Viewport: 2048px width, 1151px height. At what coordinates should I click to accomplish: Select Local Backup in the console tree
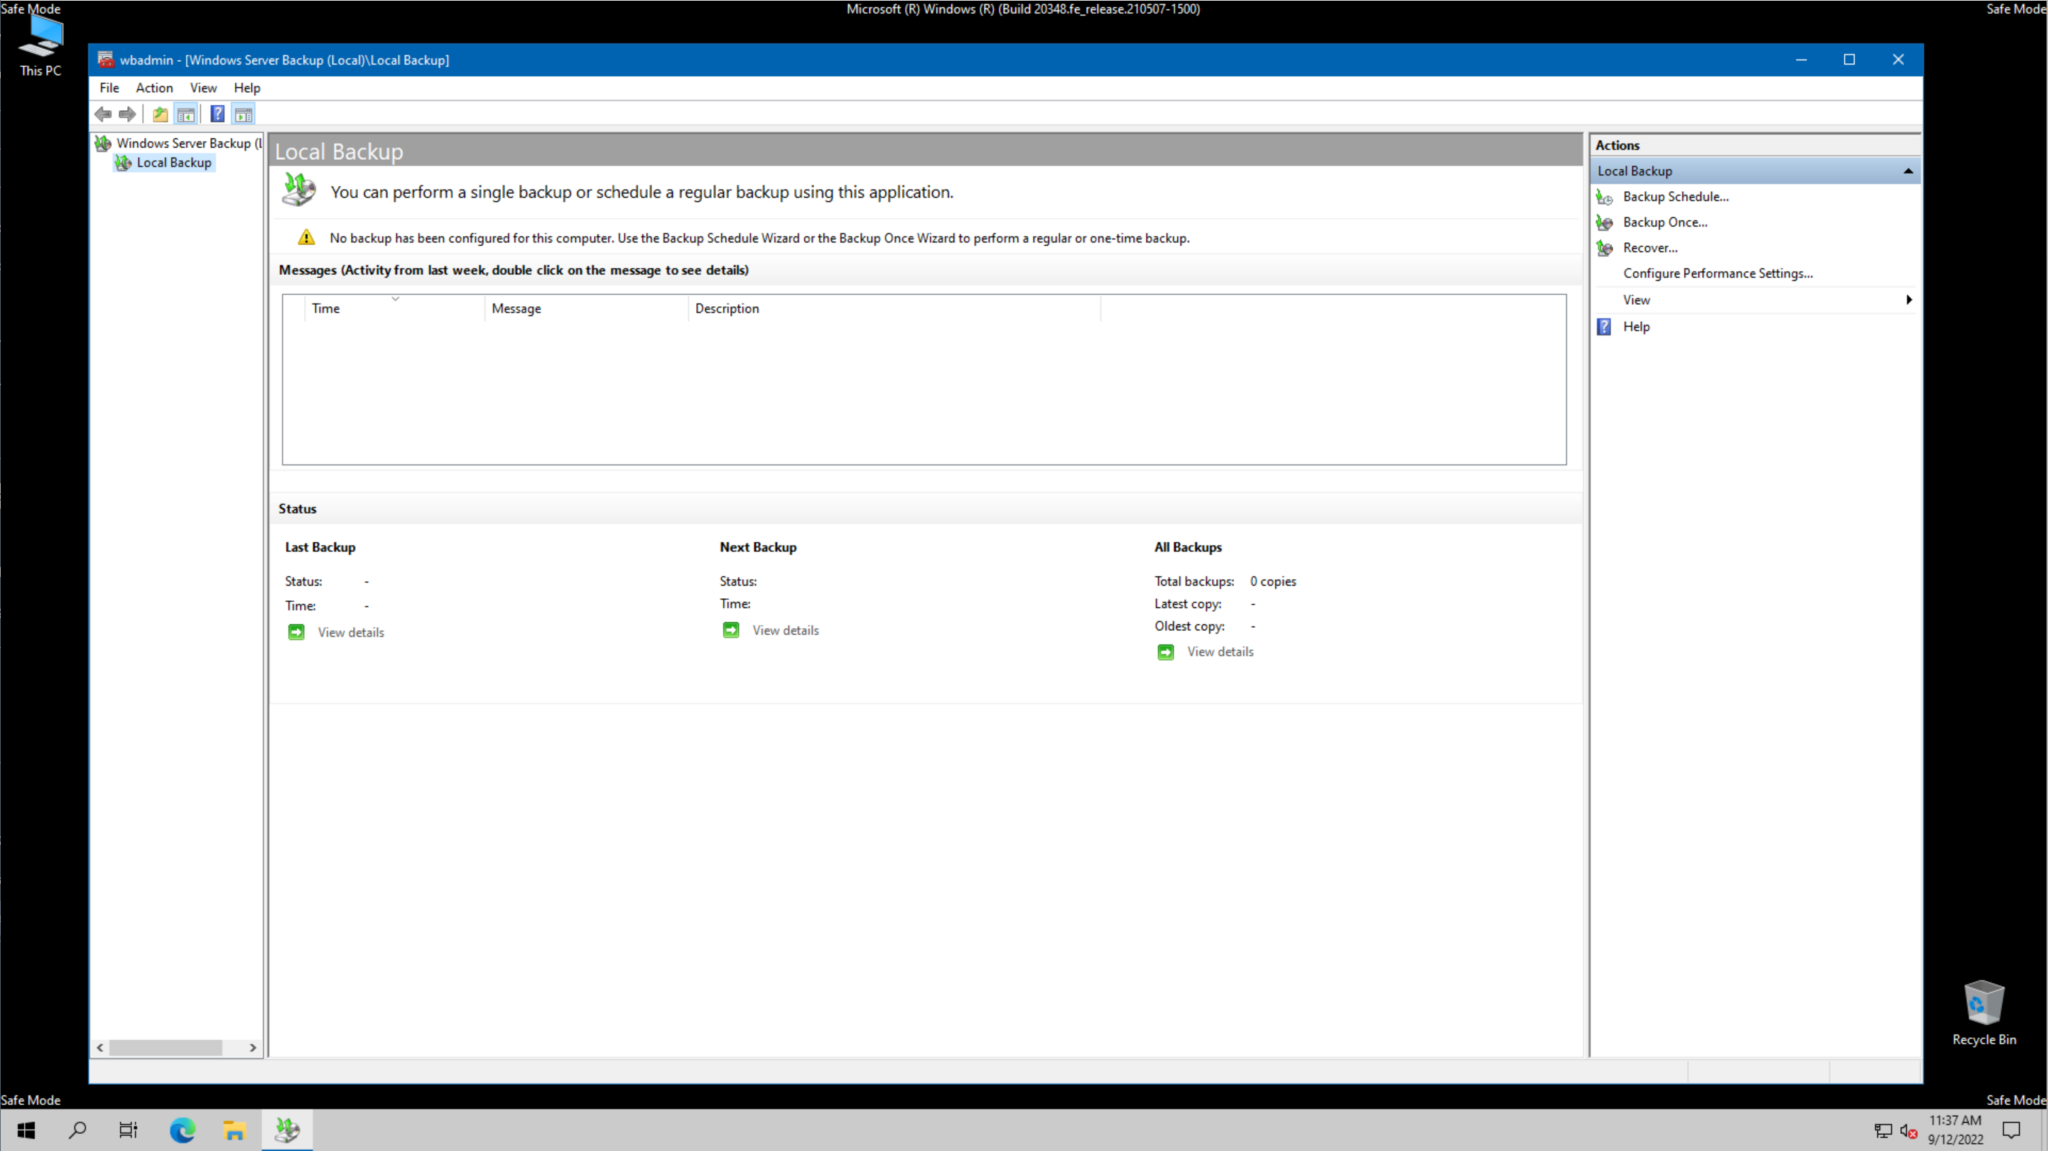click(x=173, y=162)
